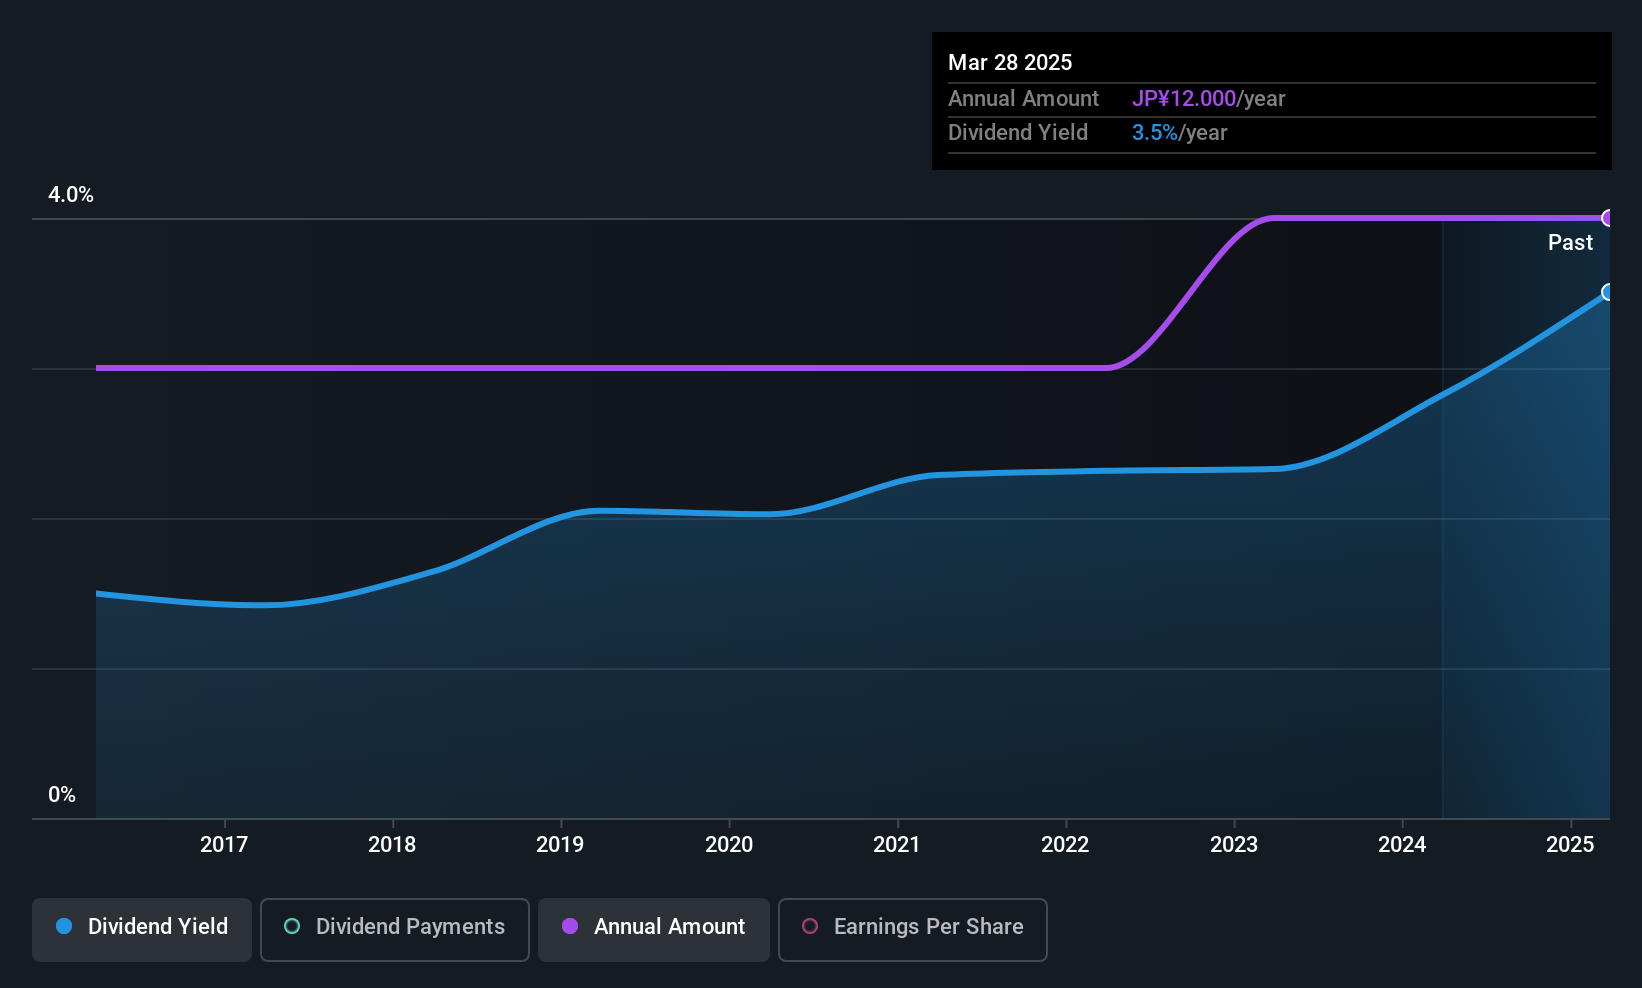Click the JP¥12.000 annual amount value

click(x=1184, y=99)
